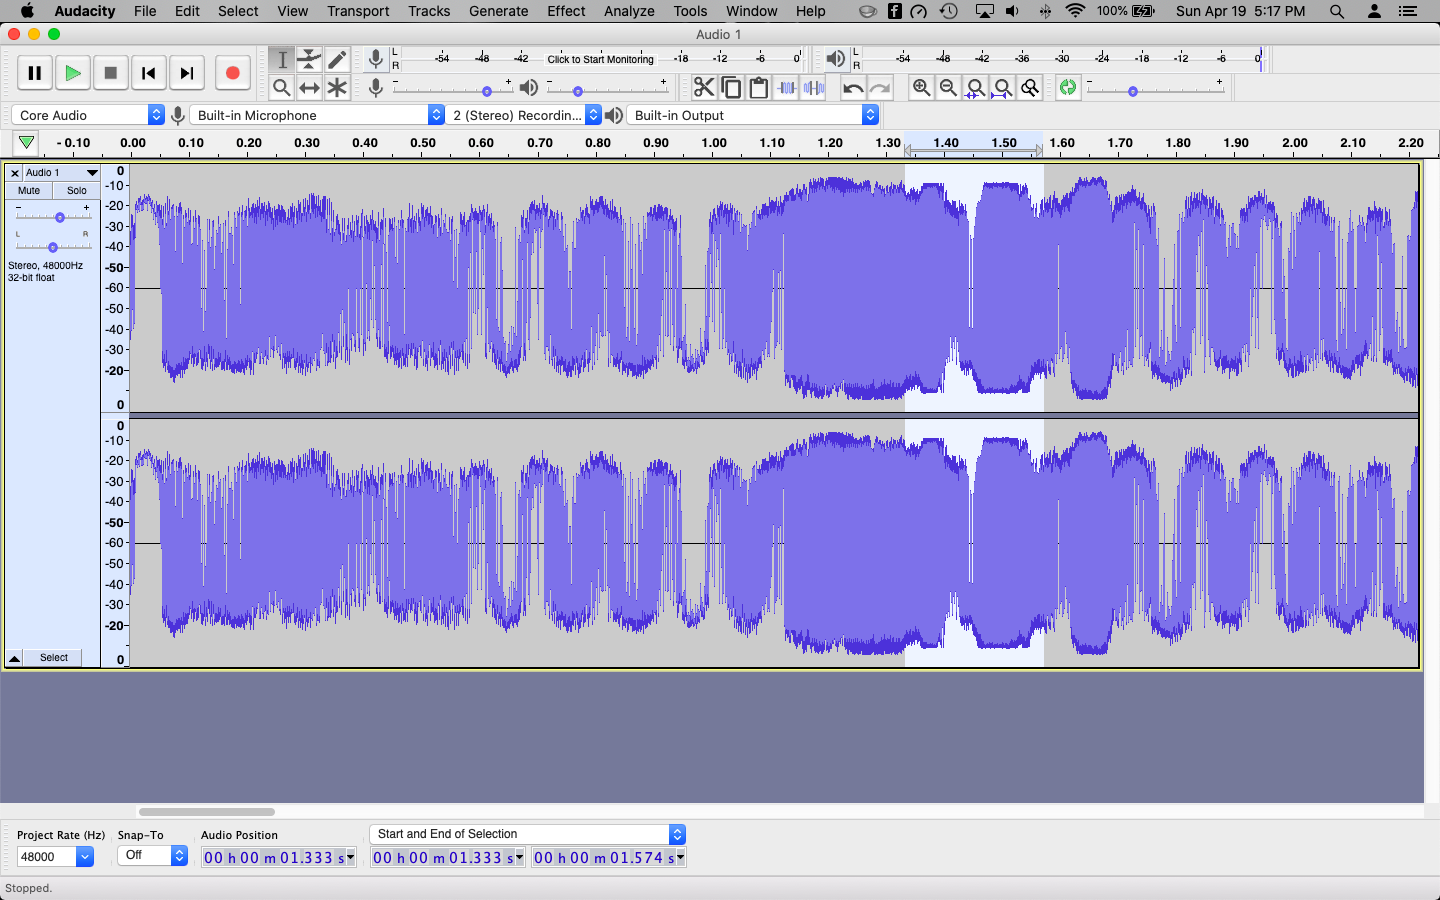
Task: Click the playback volume slider
Action: pos(607,89)
